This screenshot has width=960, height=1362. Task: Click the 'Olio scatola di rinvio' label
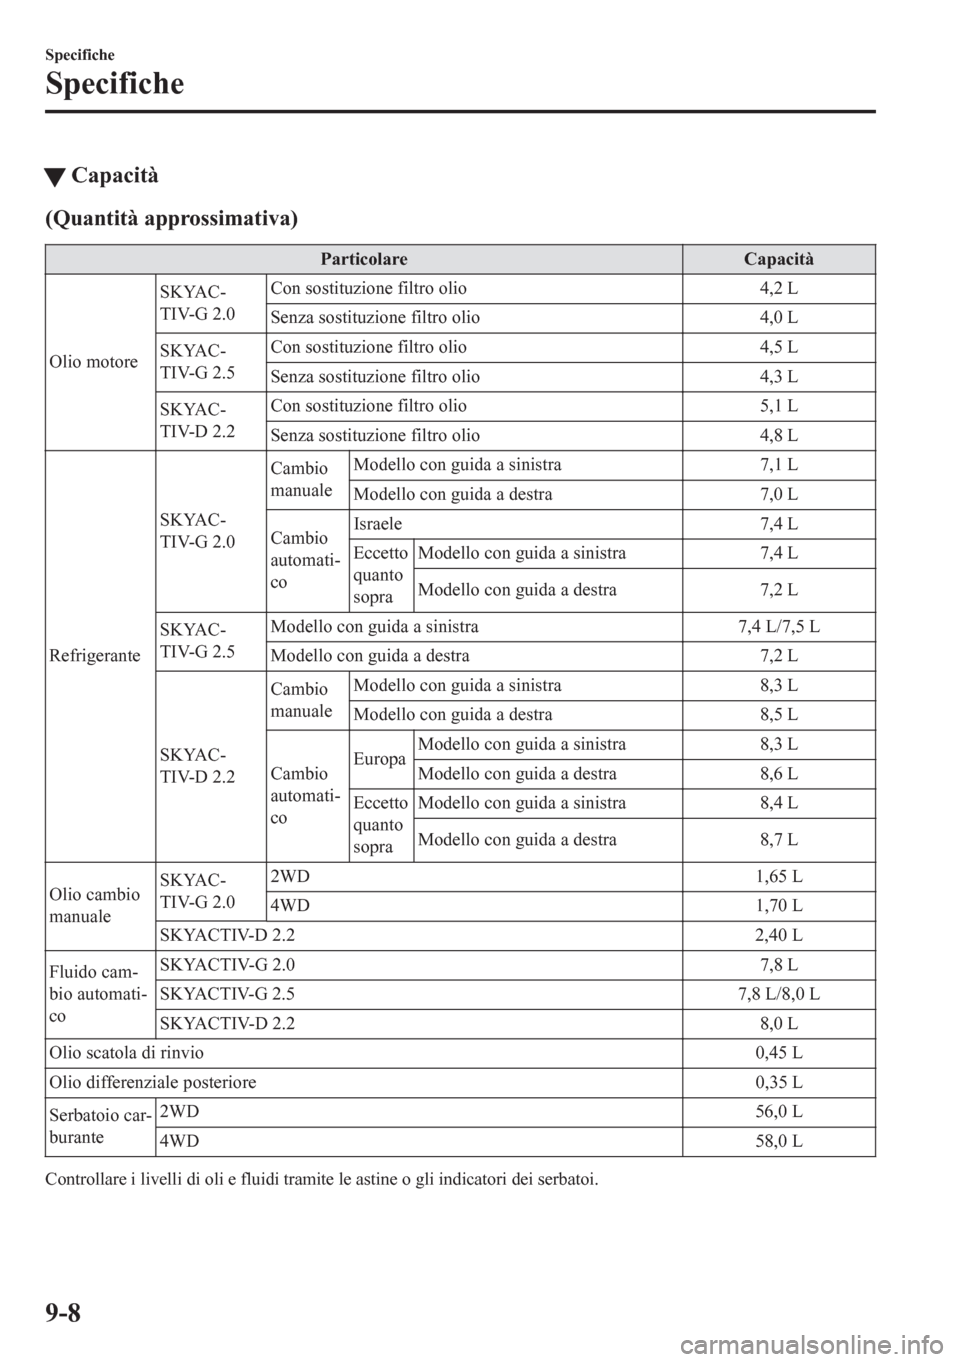click(x=126, y=1053)
